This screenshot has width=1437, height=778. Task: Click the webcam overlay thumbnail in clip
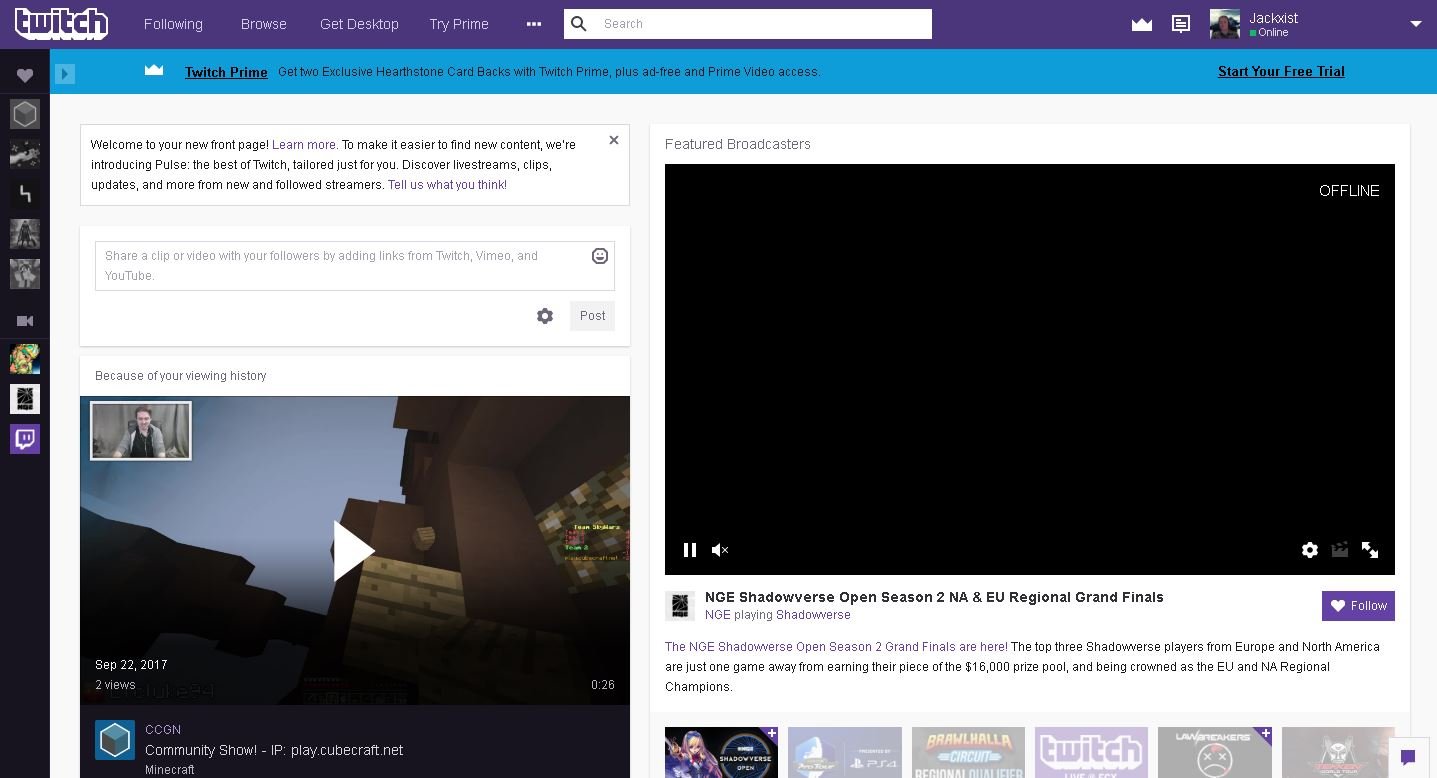pos(141,431)
